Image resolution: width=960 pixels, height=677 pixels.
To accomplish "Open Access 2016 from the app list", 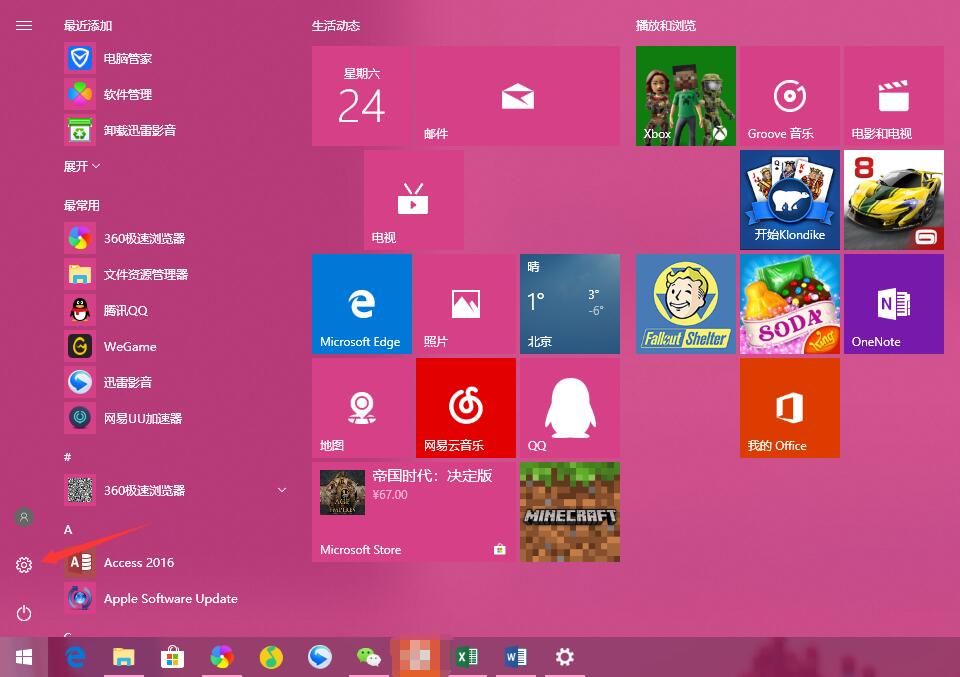I will click(x=138, y=562).
